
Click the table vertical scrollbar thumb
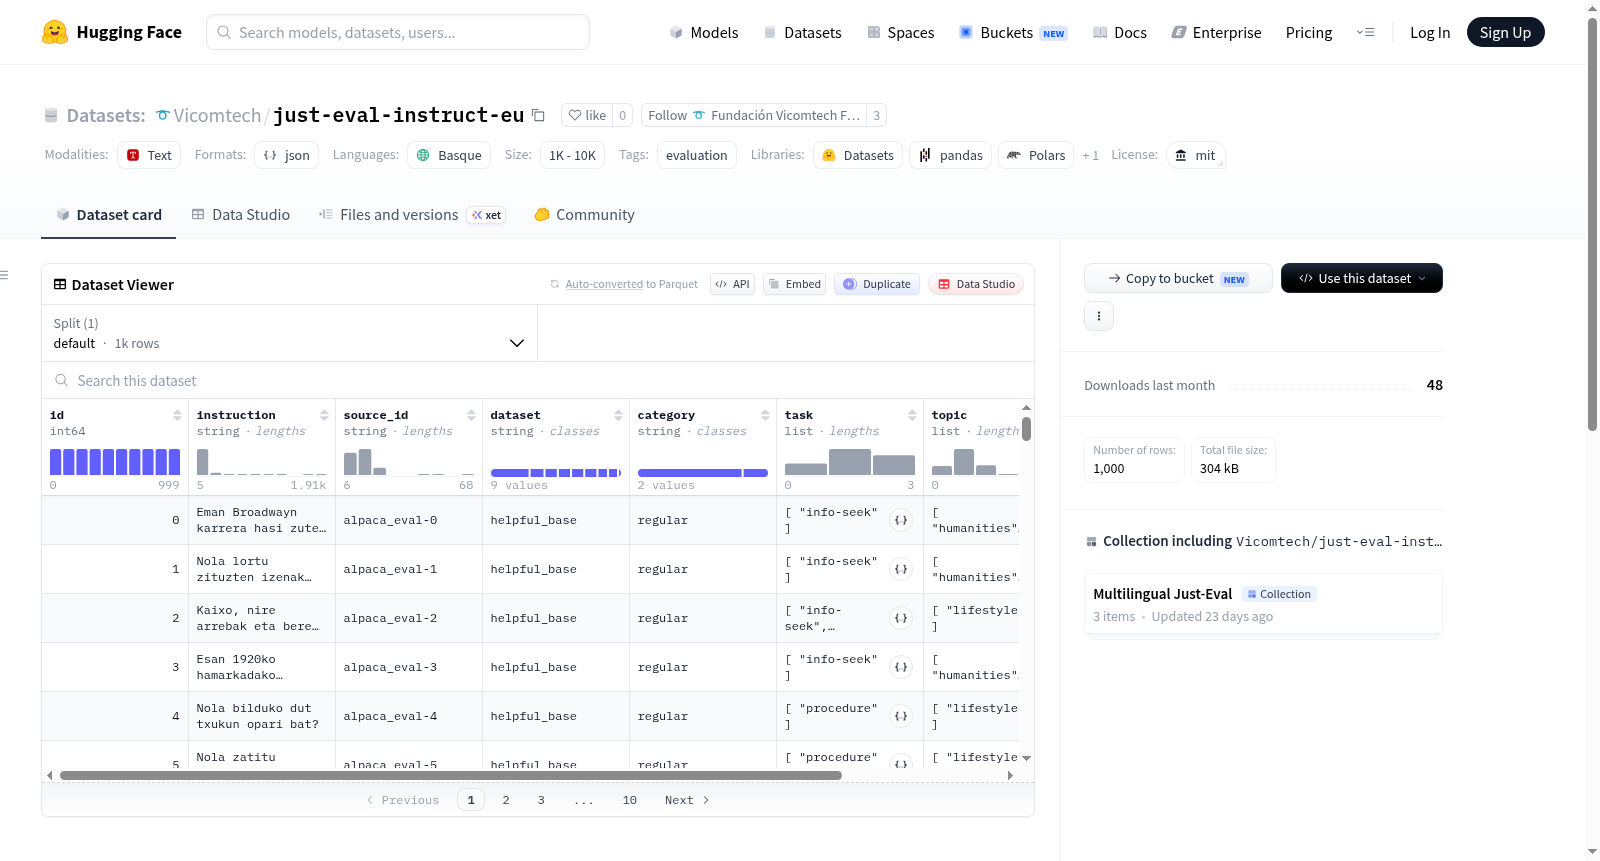1026,429
